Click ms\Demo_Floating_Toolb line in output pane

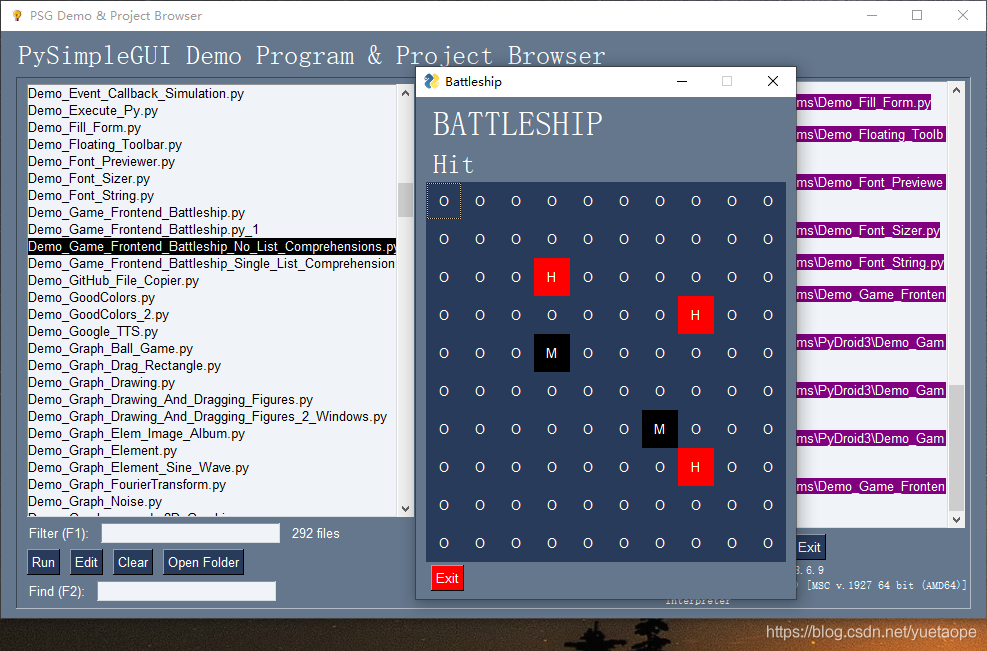click(x=871, y=134)
